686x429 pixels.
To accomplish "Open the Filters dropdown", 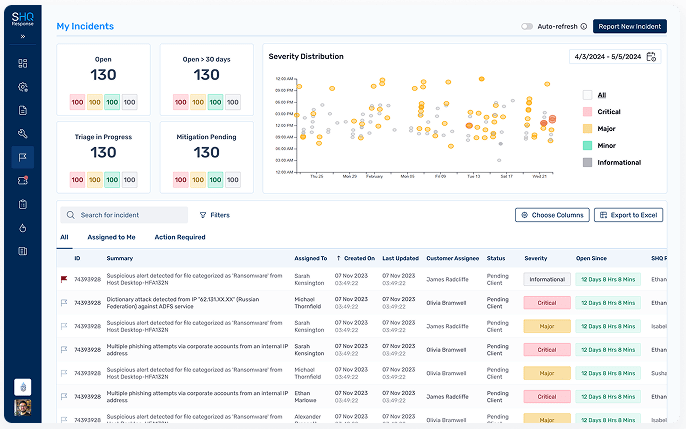I will click(x=215, y=215).
